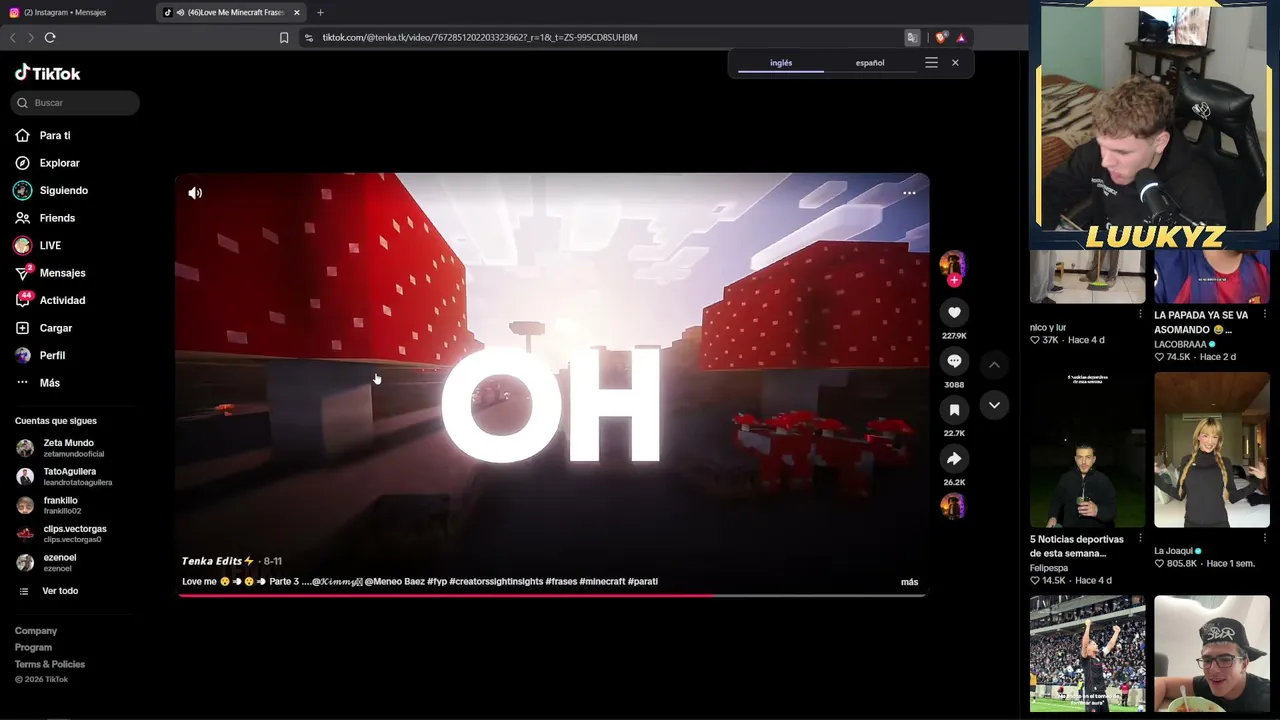Screen dimensions: 1280x720
Task: Open the video three-dots options menu
Action: [909, 193]
